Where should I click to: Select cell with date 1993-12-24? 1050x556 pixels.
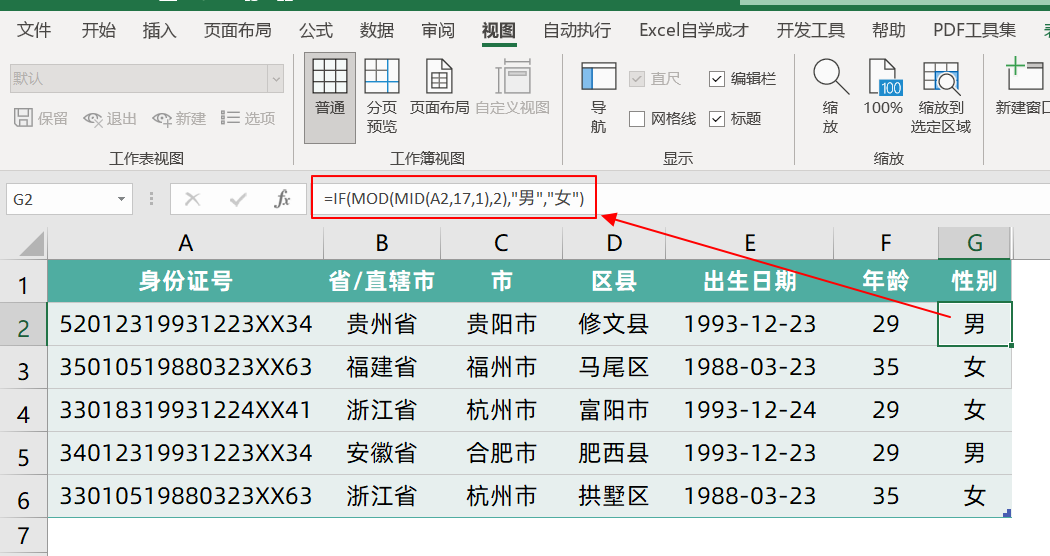pos(749,410)
